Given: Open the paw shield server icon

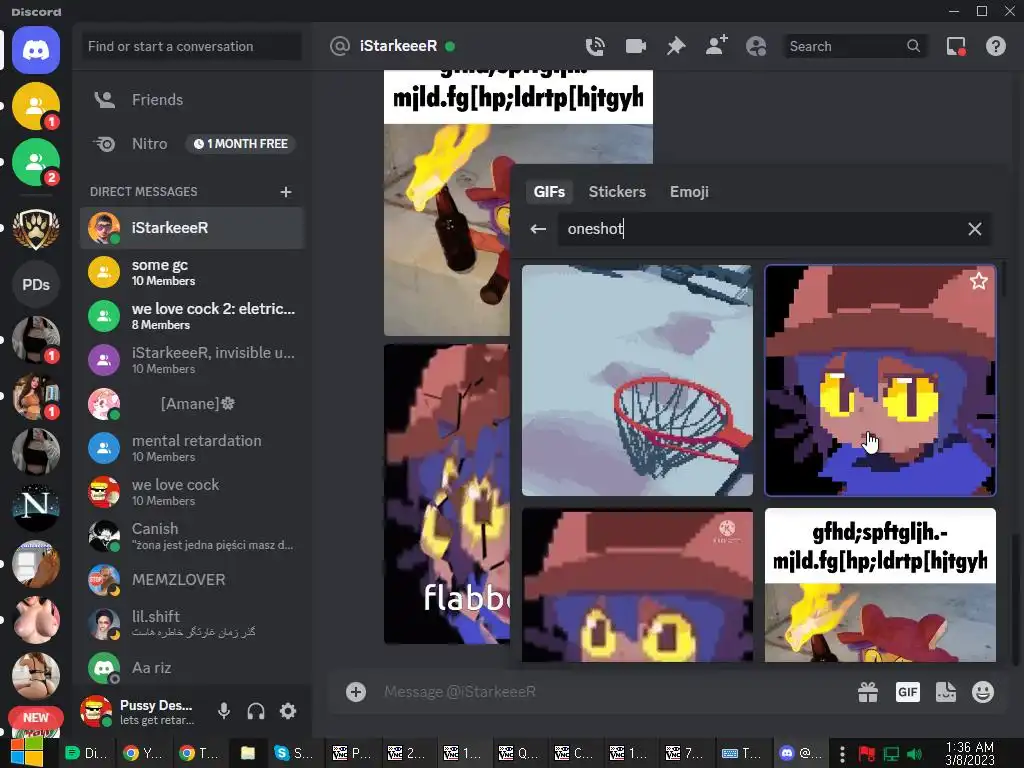Looking at the screenshot, I should pos(36,229).
